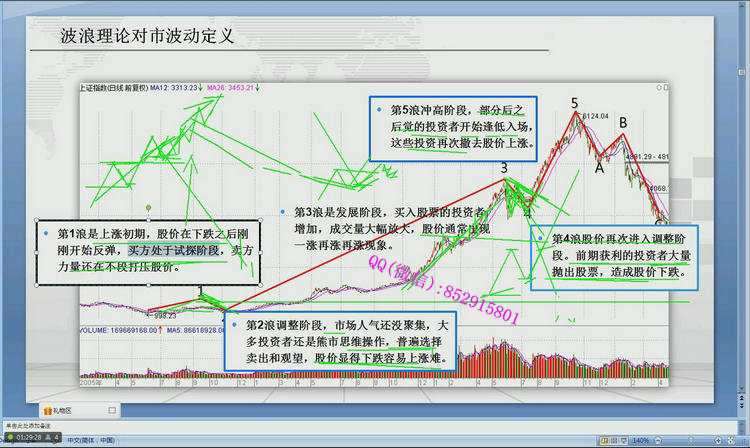Click the 中文(简体，中国) language indicator
The height and width of the screenshot is (448, 750).
pos(94,439)
